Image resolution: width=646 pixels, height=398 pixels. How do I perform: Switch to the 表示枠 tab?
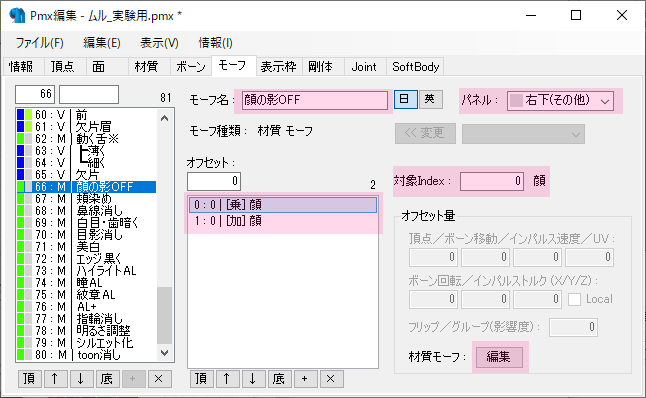point(279,67)
